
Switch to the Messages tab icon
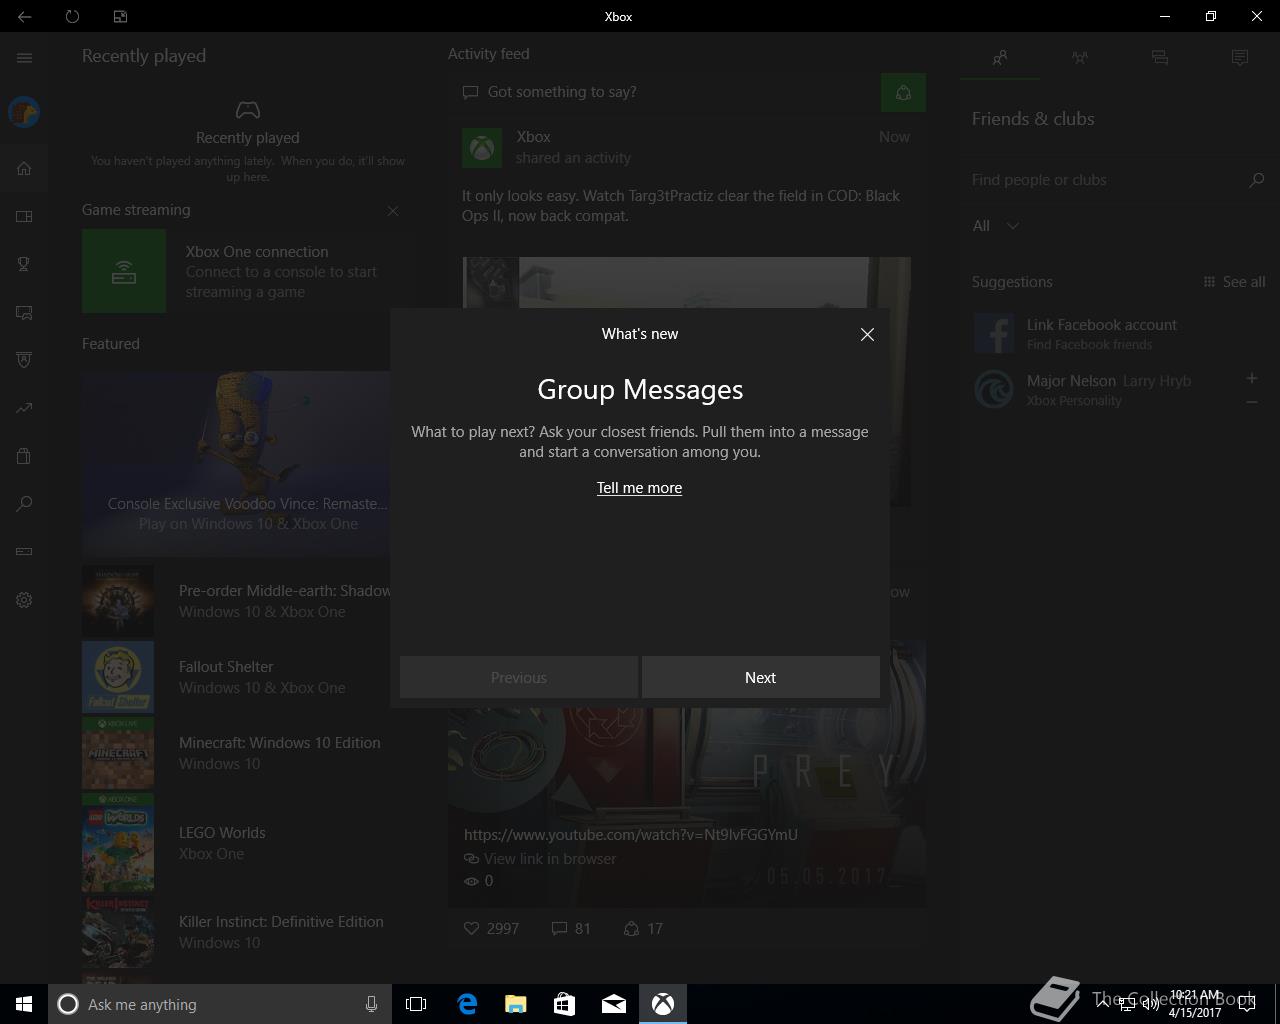1160,58
